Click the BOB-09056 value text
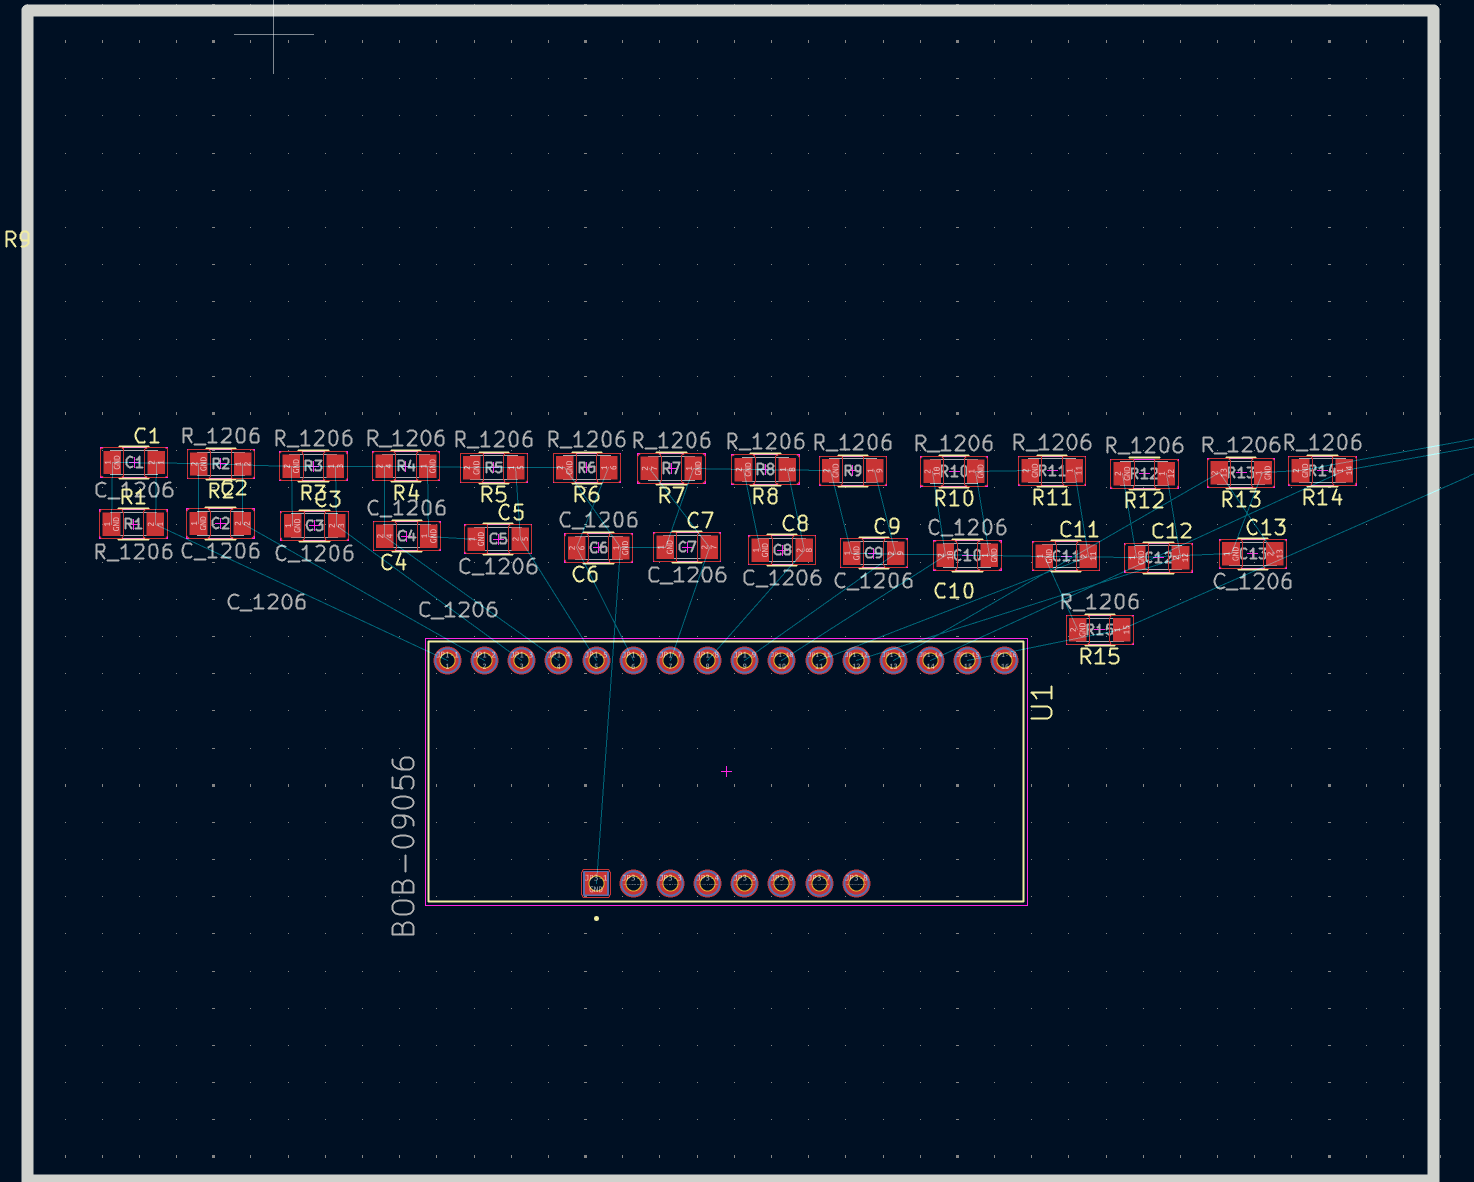Screen dimensions: 1474x1182 [x=403, y=846]
